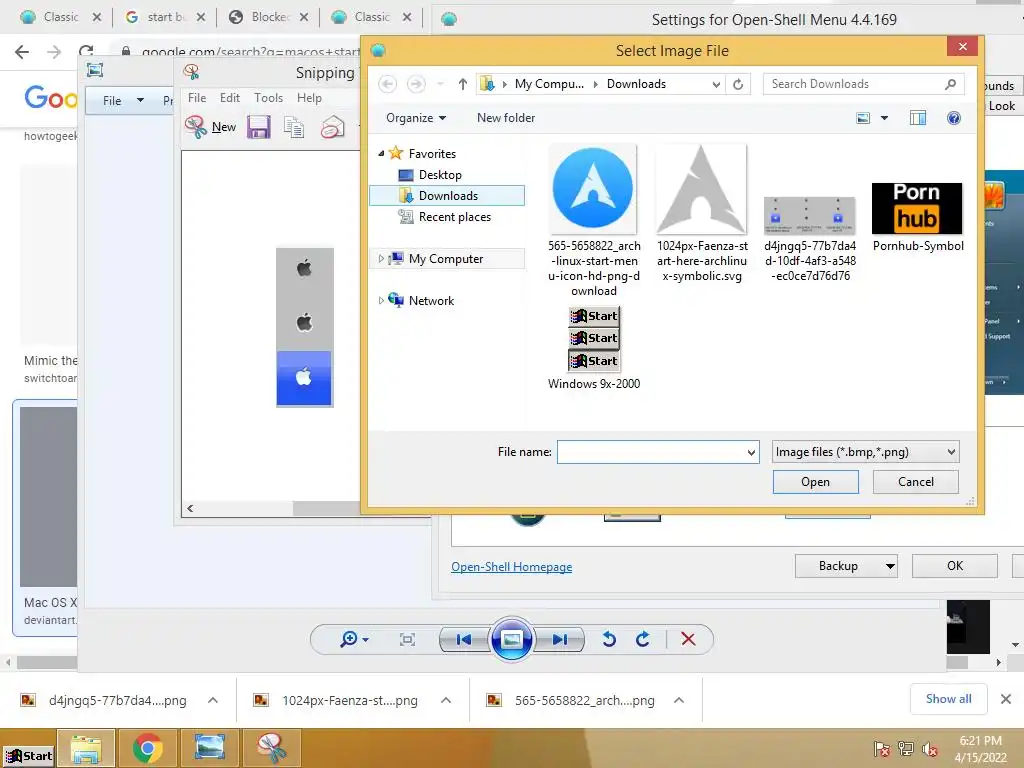Viewport: 1024px width, 768px height.
Task: Click Show all downloads button
Action: pyautogui.click(x=948, y=699)
